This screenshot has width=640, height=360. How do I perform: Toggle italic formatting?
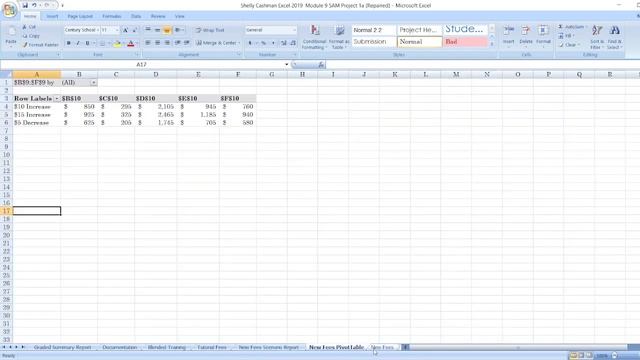(x=78, y=43)
